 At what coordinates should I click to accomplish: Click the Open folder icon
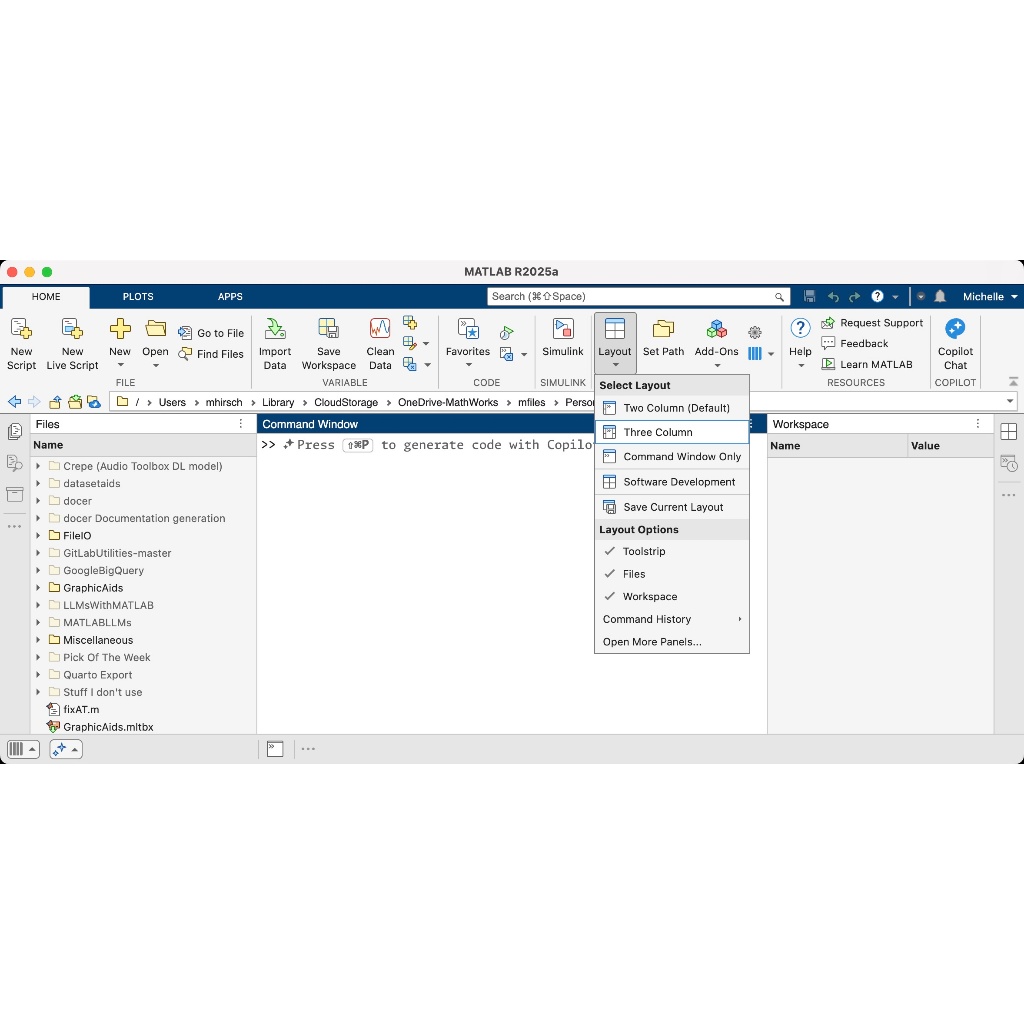coord(155,328)
